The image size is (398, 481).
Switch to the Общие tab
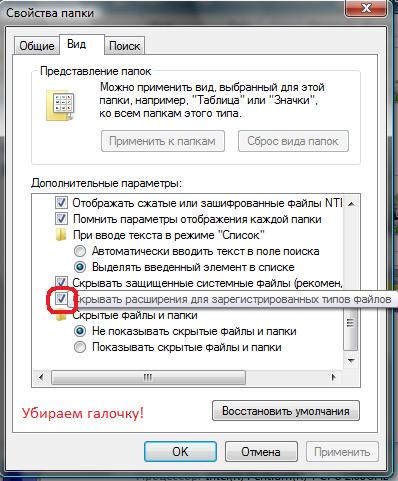[x=37, y=46]
